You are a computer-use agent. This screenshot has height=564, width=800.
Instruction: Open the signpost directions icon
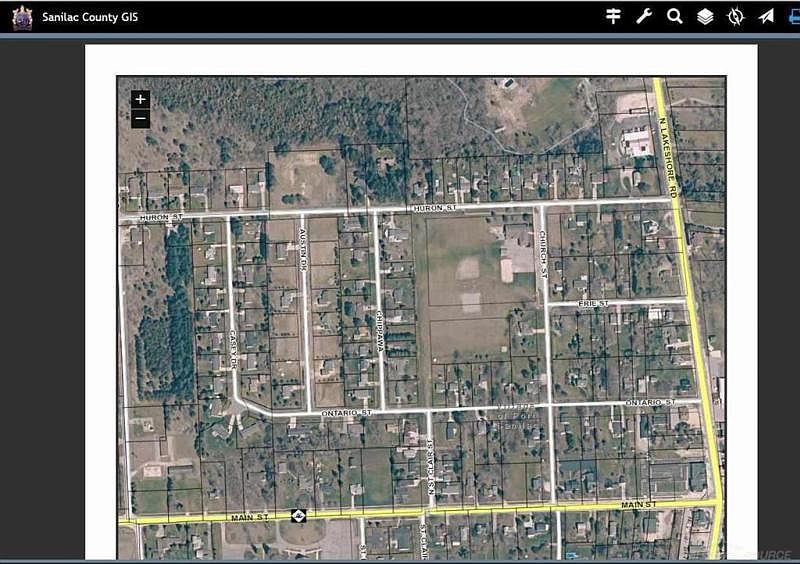coord(613,16)
